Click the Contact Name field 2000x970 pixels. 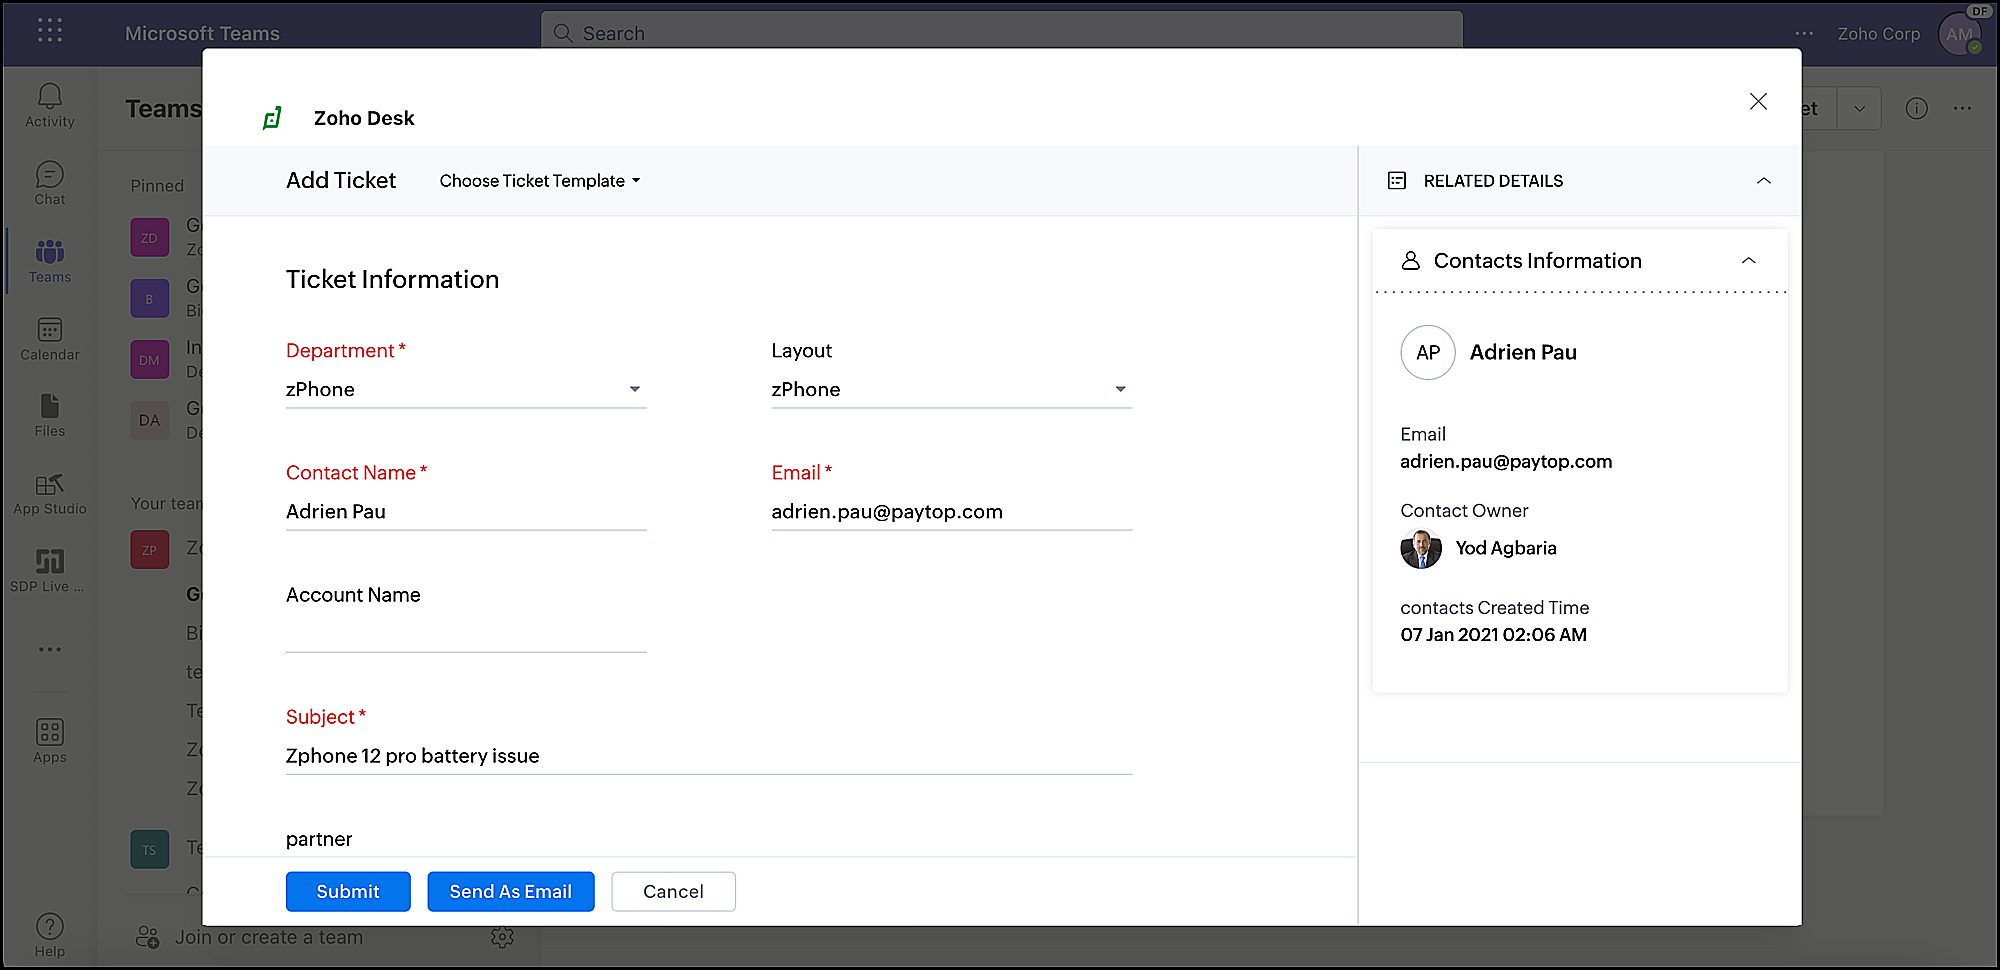(466, 512)
